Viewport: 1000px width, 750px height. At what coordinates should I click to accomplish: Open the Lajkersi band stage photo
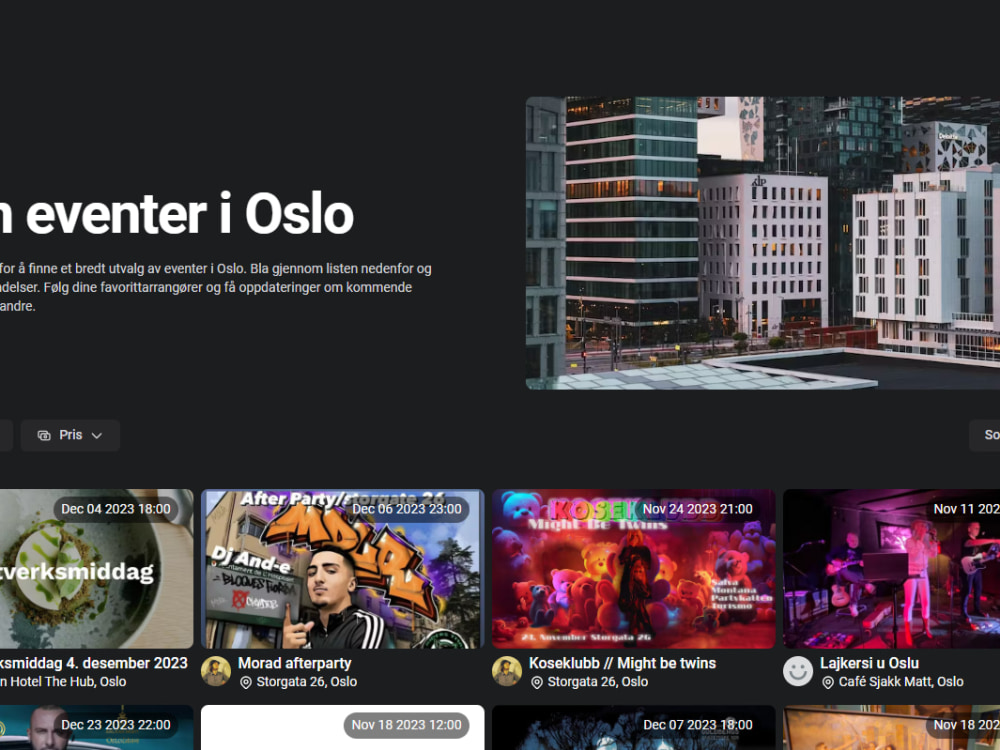click(x=891, y=569)
